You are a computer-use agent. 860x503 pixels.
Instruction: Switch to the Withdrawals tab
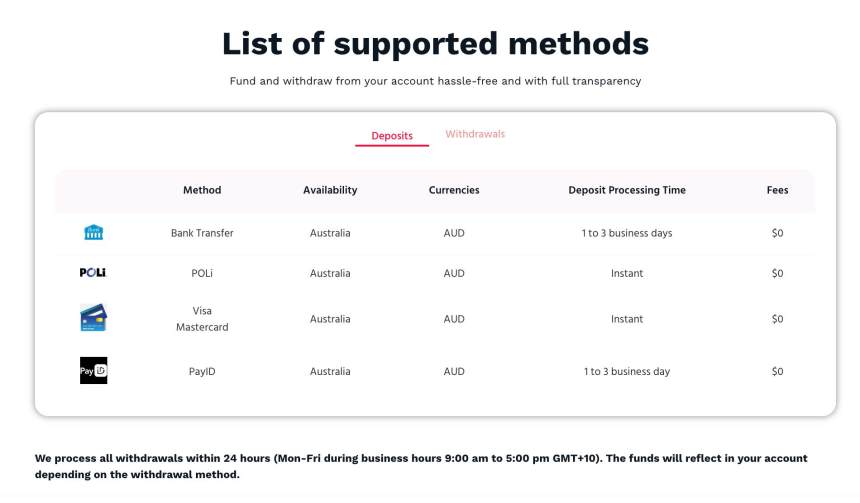pos(475,134)
